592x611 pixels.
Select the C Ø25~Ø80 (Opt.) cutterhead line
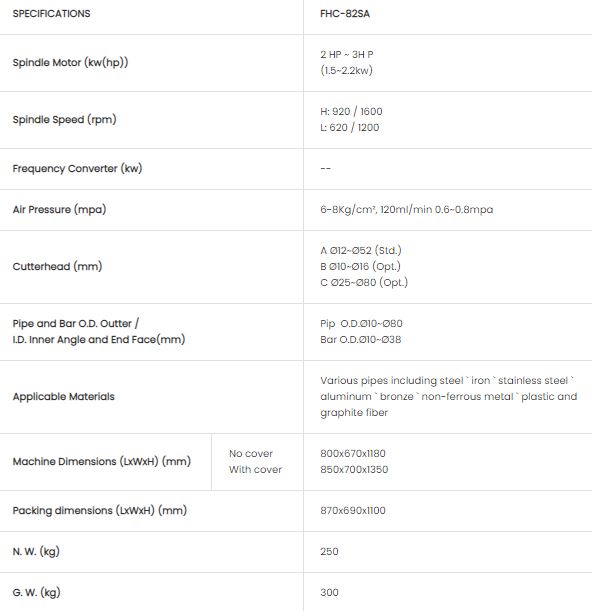click(364, 282)
